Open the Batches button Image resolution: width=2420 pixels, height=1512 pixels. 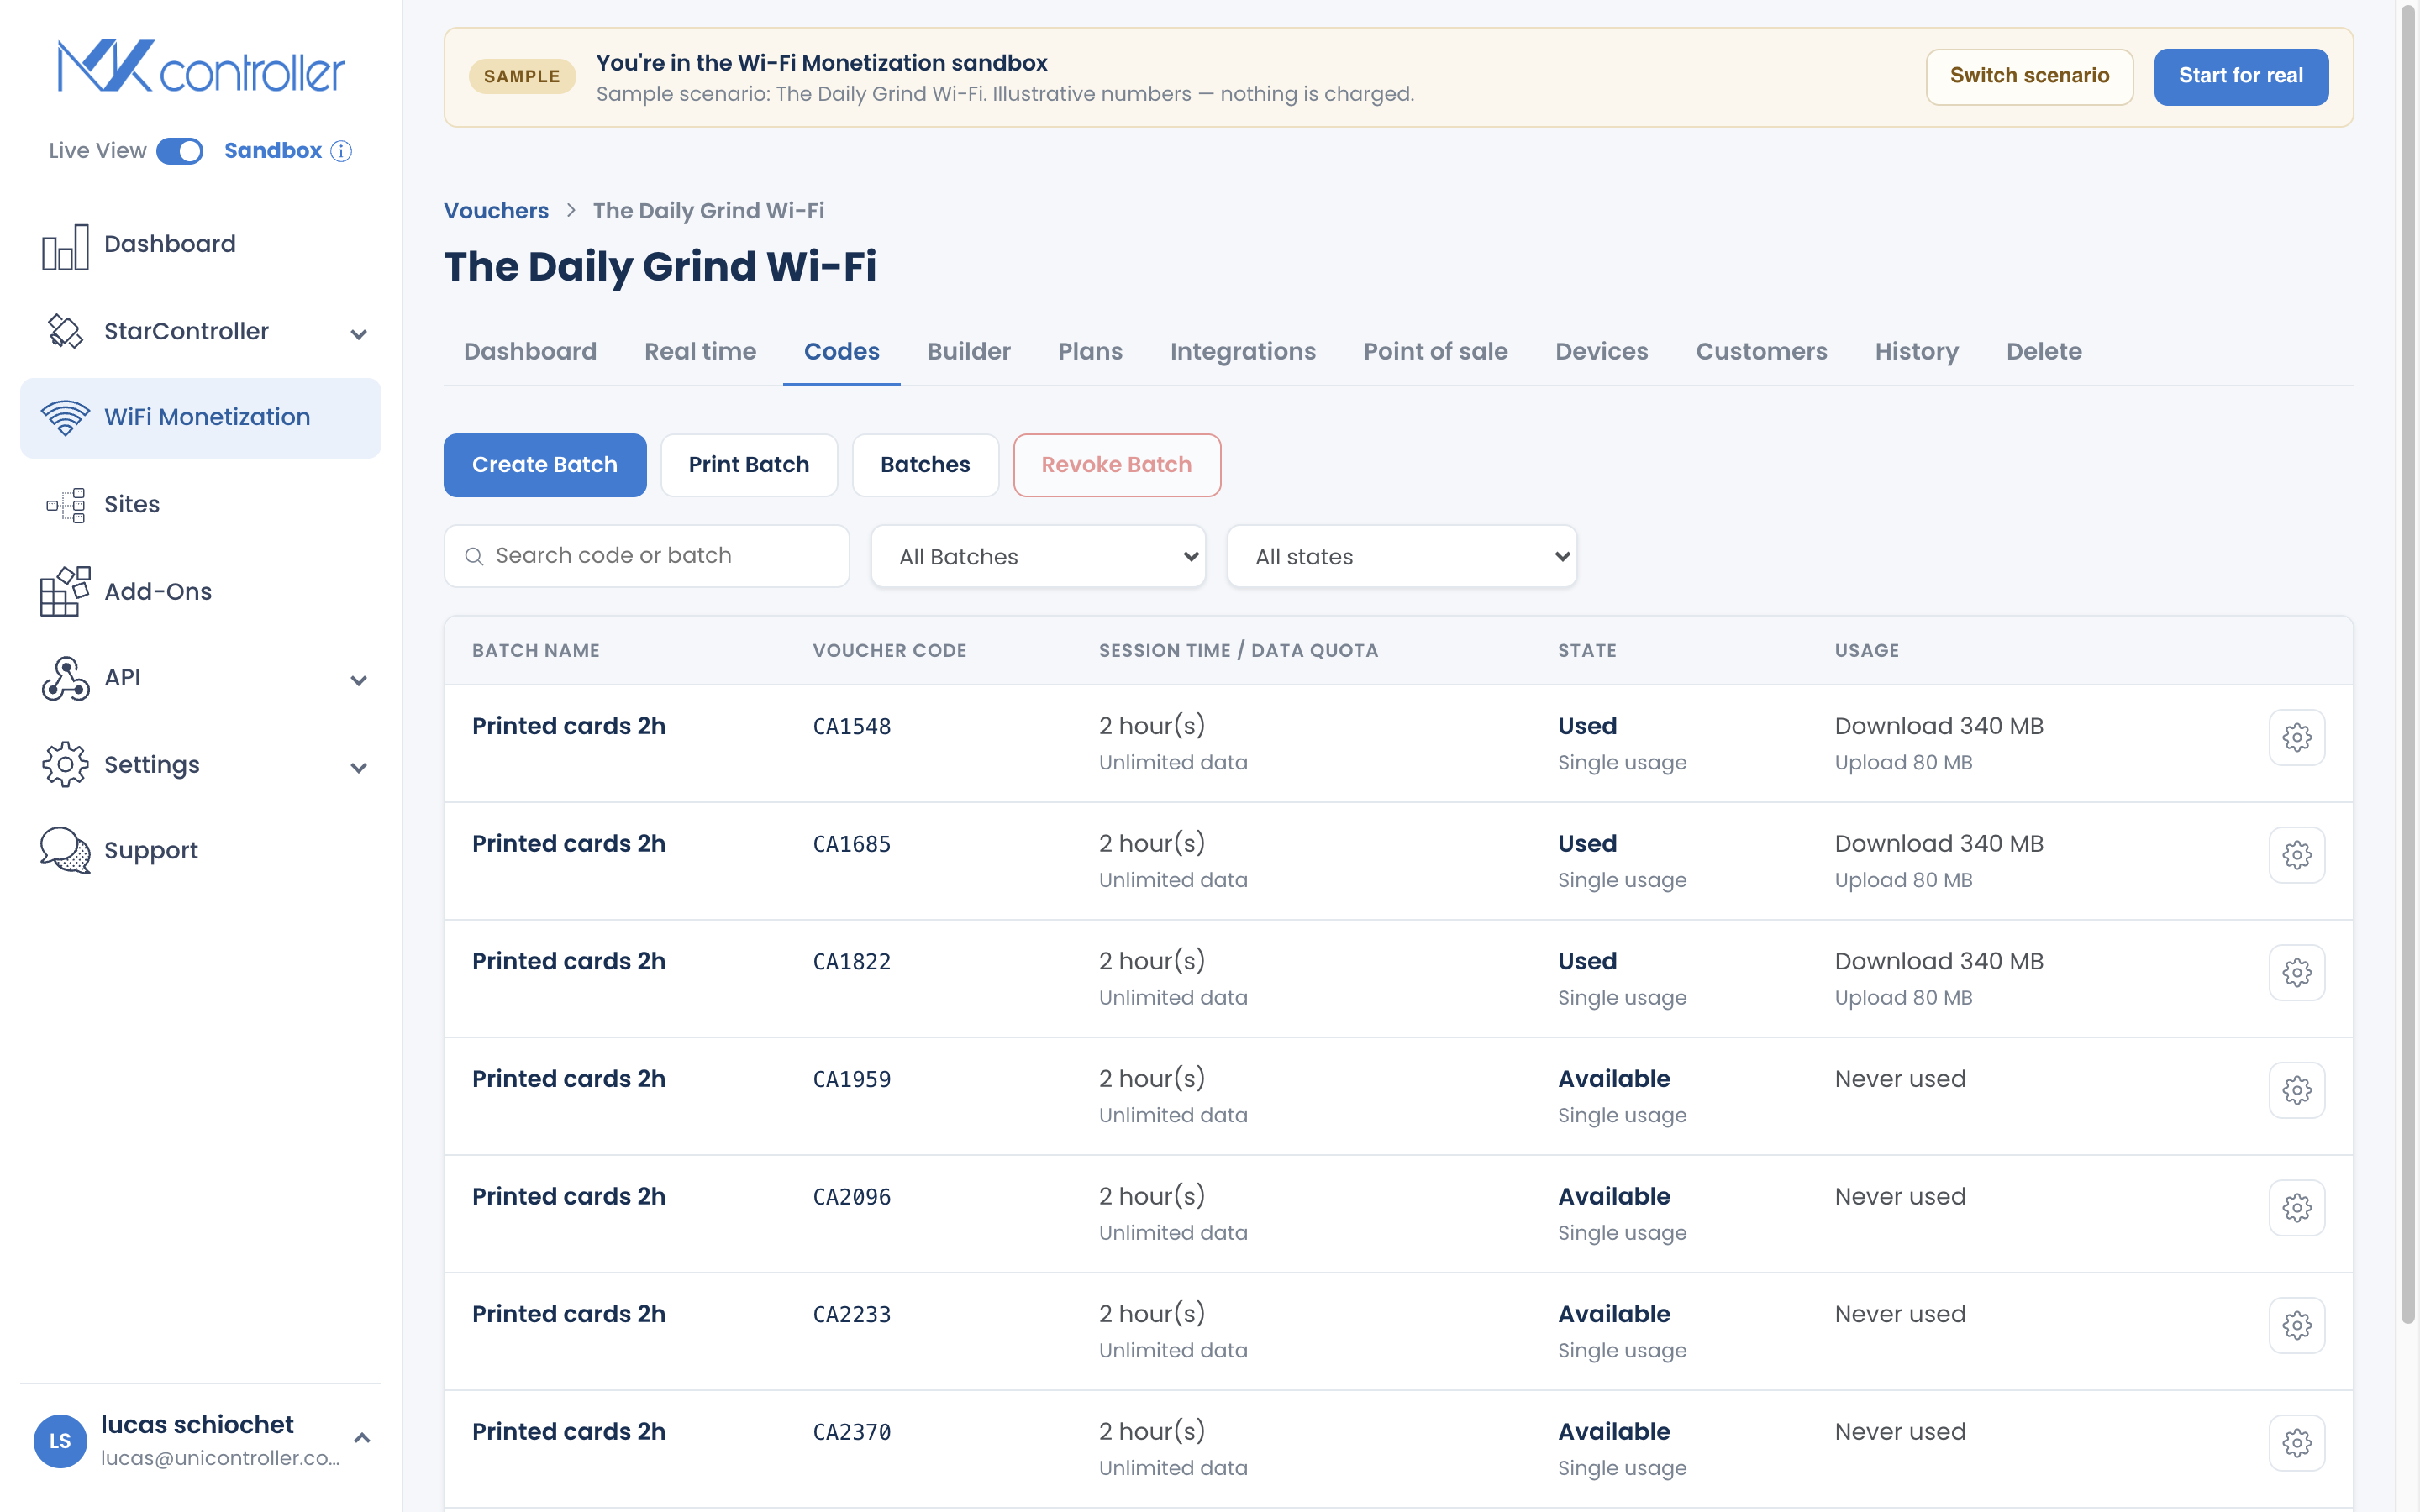(x=925, y=465)
